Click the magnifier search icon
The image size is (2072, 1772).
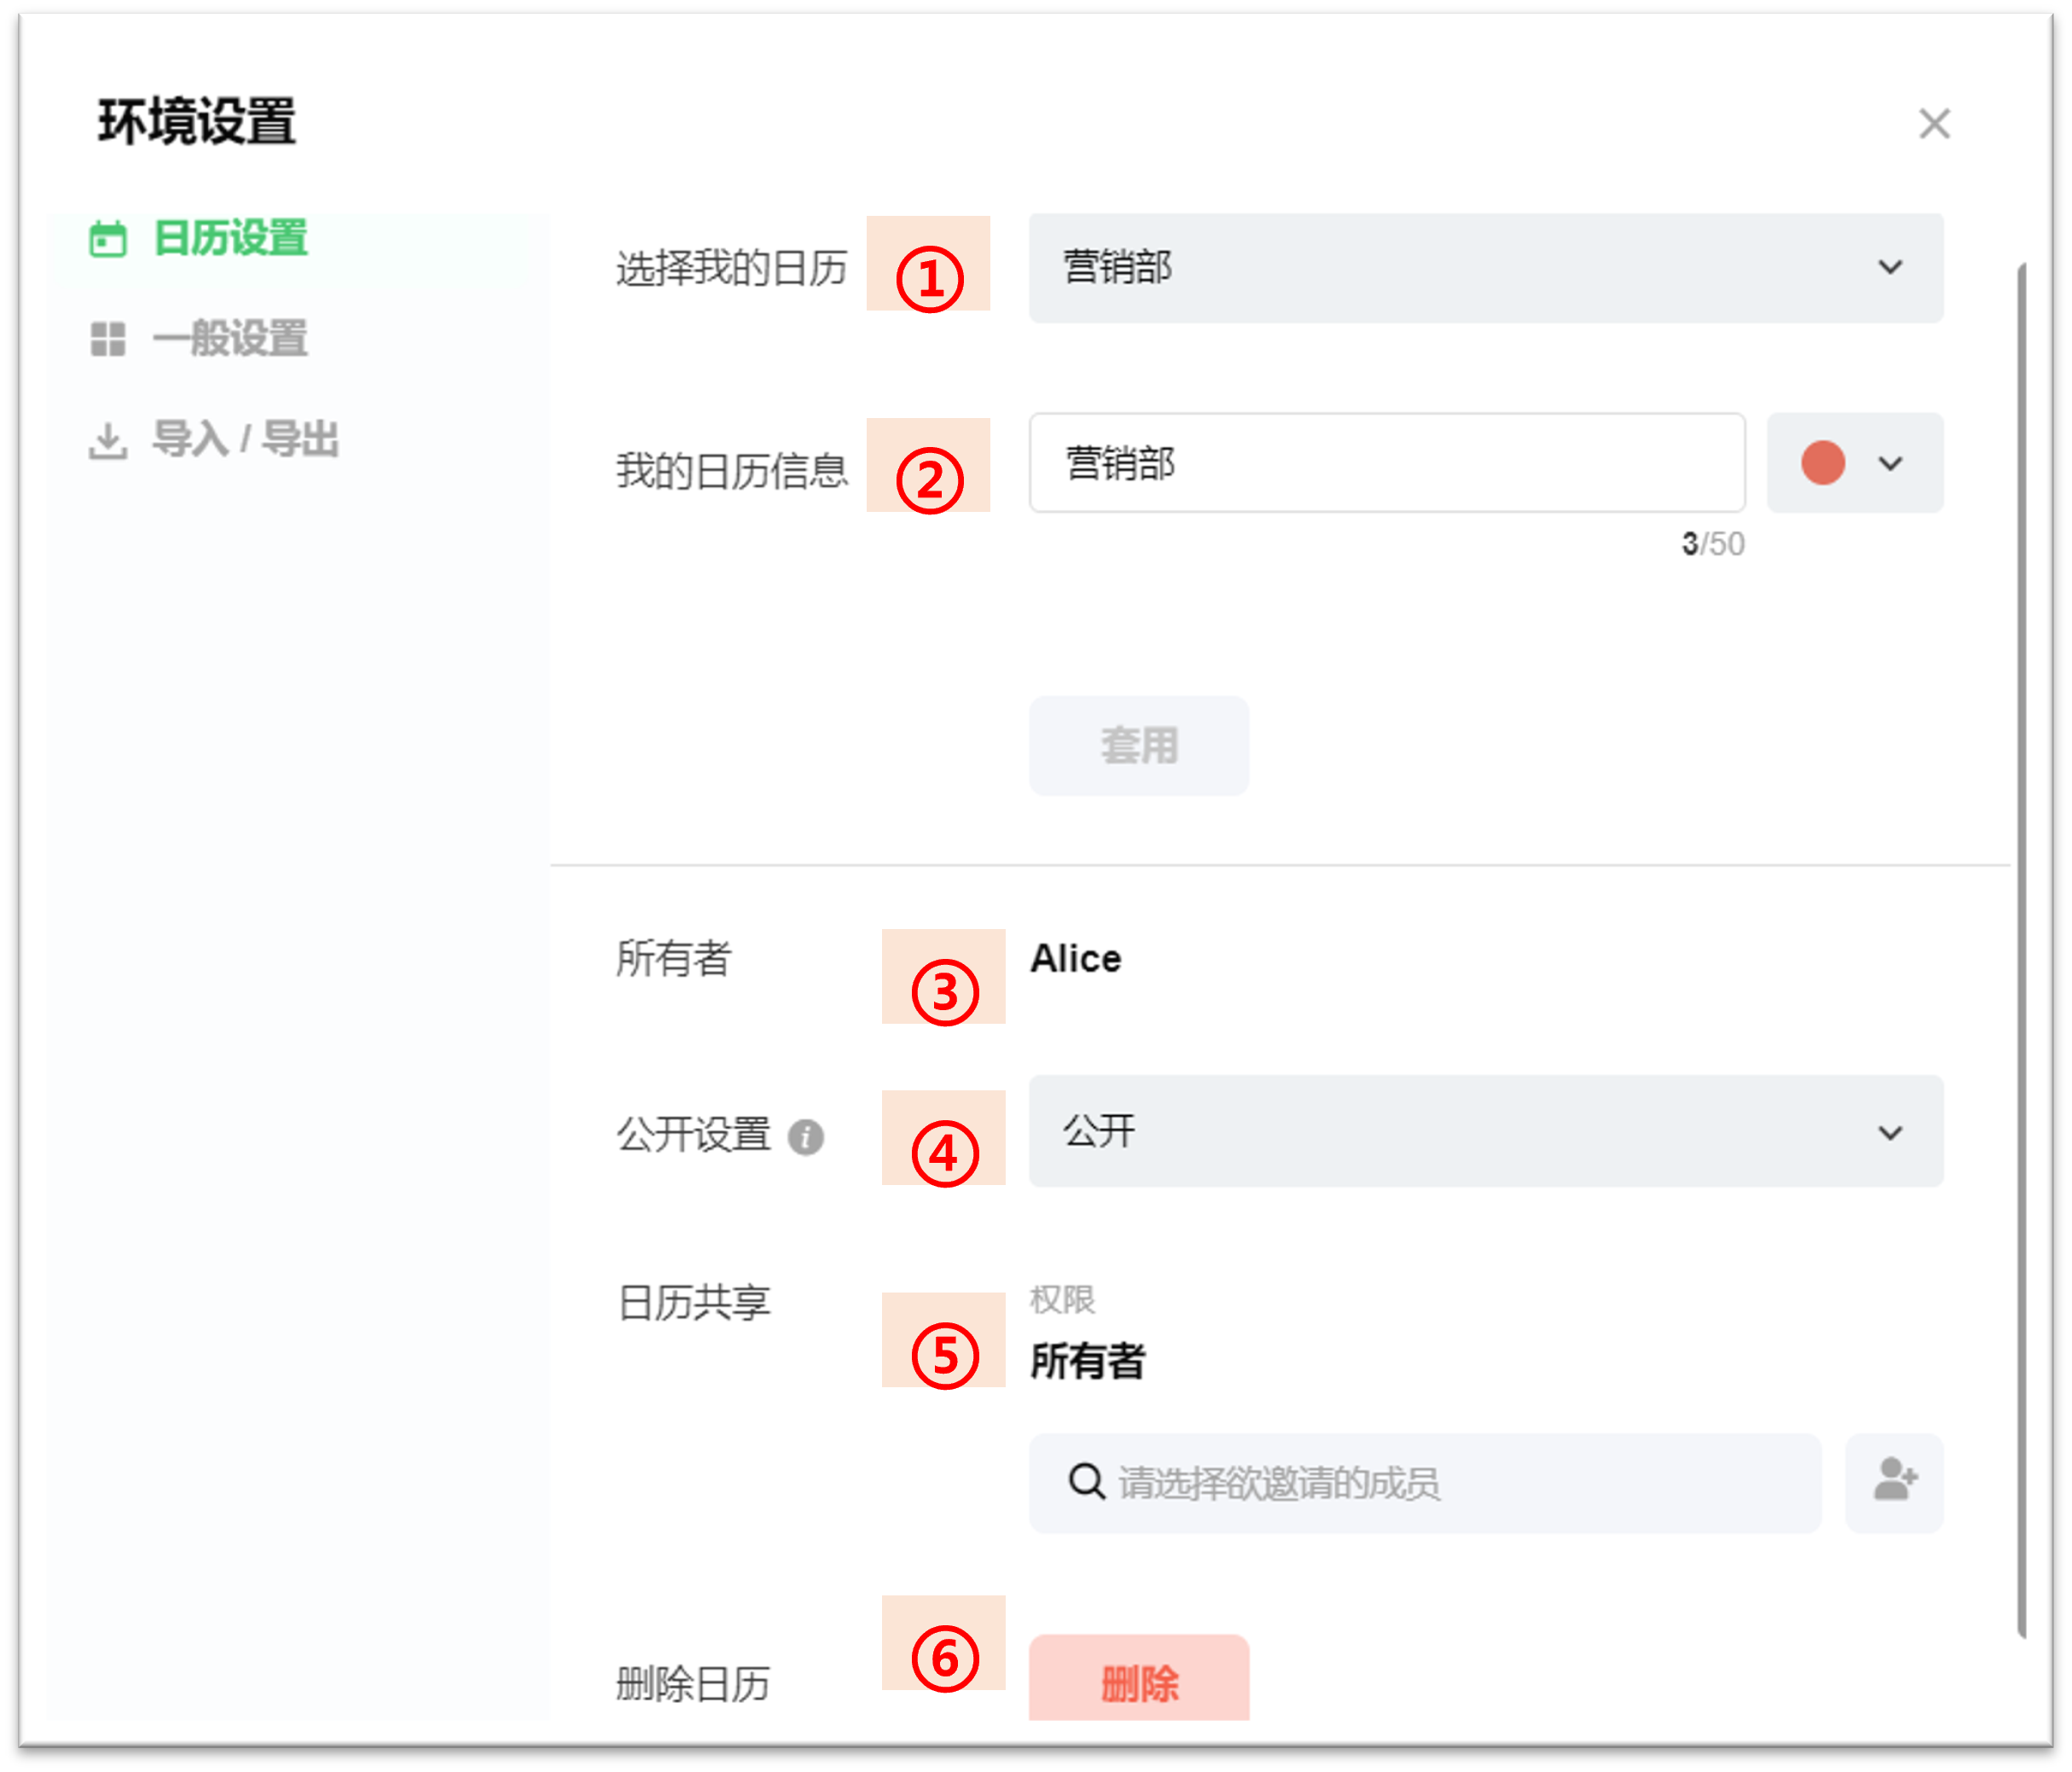pyautogui.click(x=1086, y=1481)
